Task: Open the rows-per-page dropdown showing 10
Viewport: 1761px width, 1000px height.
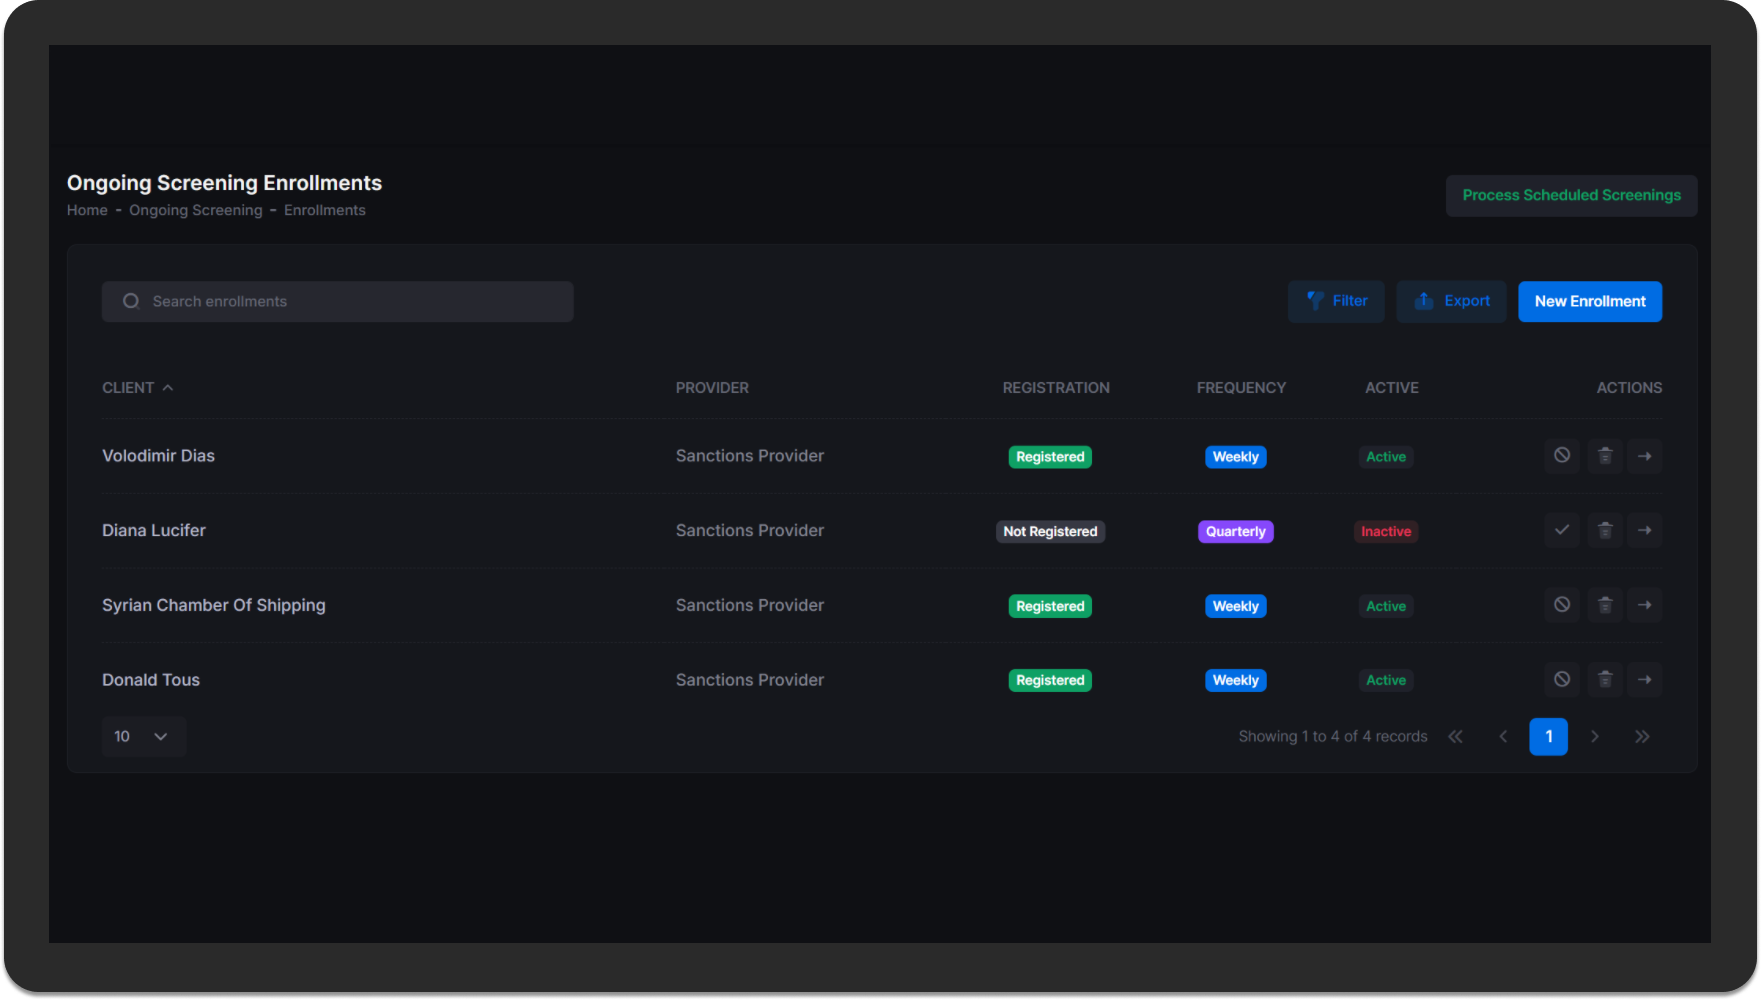Action: (143, 737)
